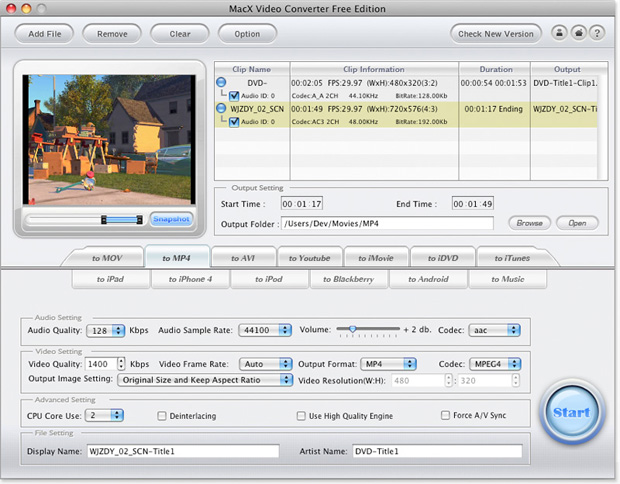
Task: Collapse the WJZDY_02_SCN clip with its blue circle
Action: [222, 108]
